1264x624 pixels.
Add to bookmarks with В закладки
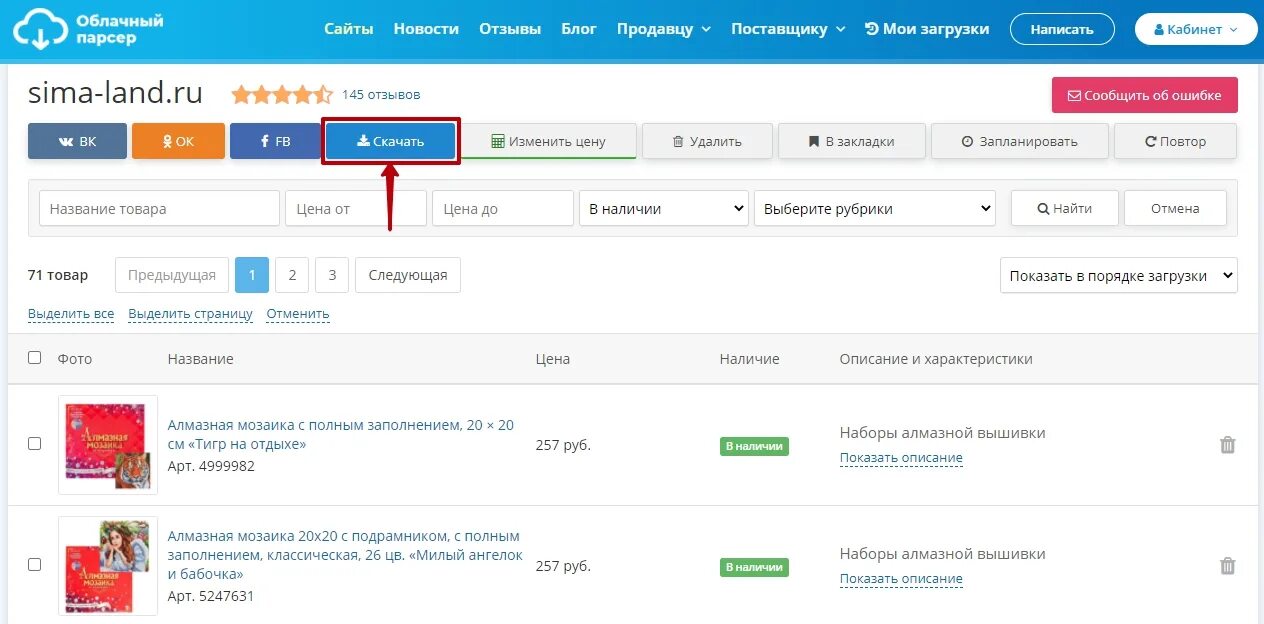851,141
